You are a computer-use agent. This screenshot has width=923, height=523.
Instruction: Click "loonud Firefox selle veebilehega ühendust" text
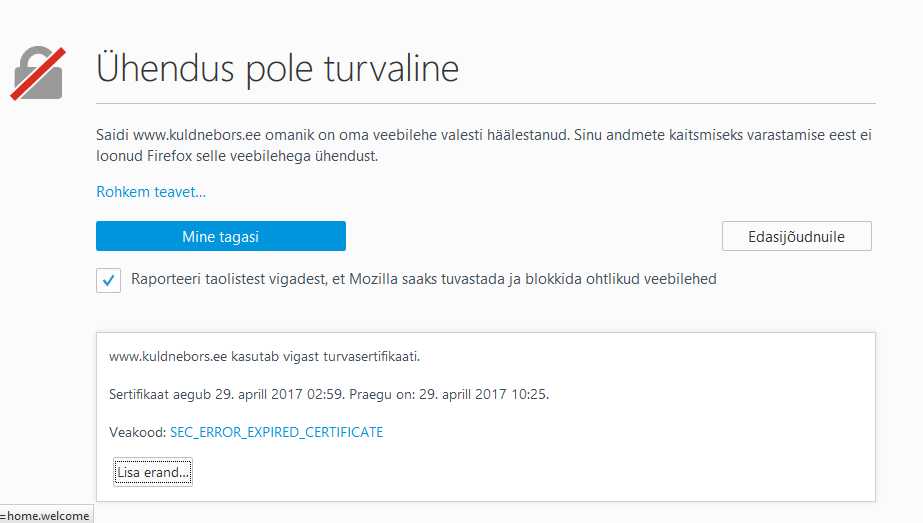coord(240,157)
